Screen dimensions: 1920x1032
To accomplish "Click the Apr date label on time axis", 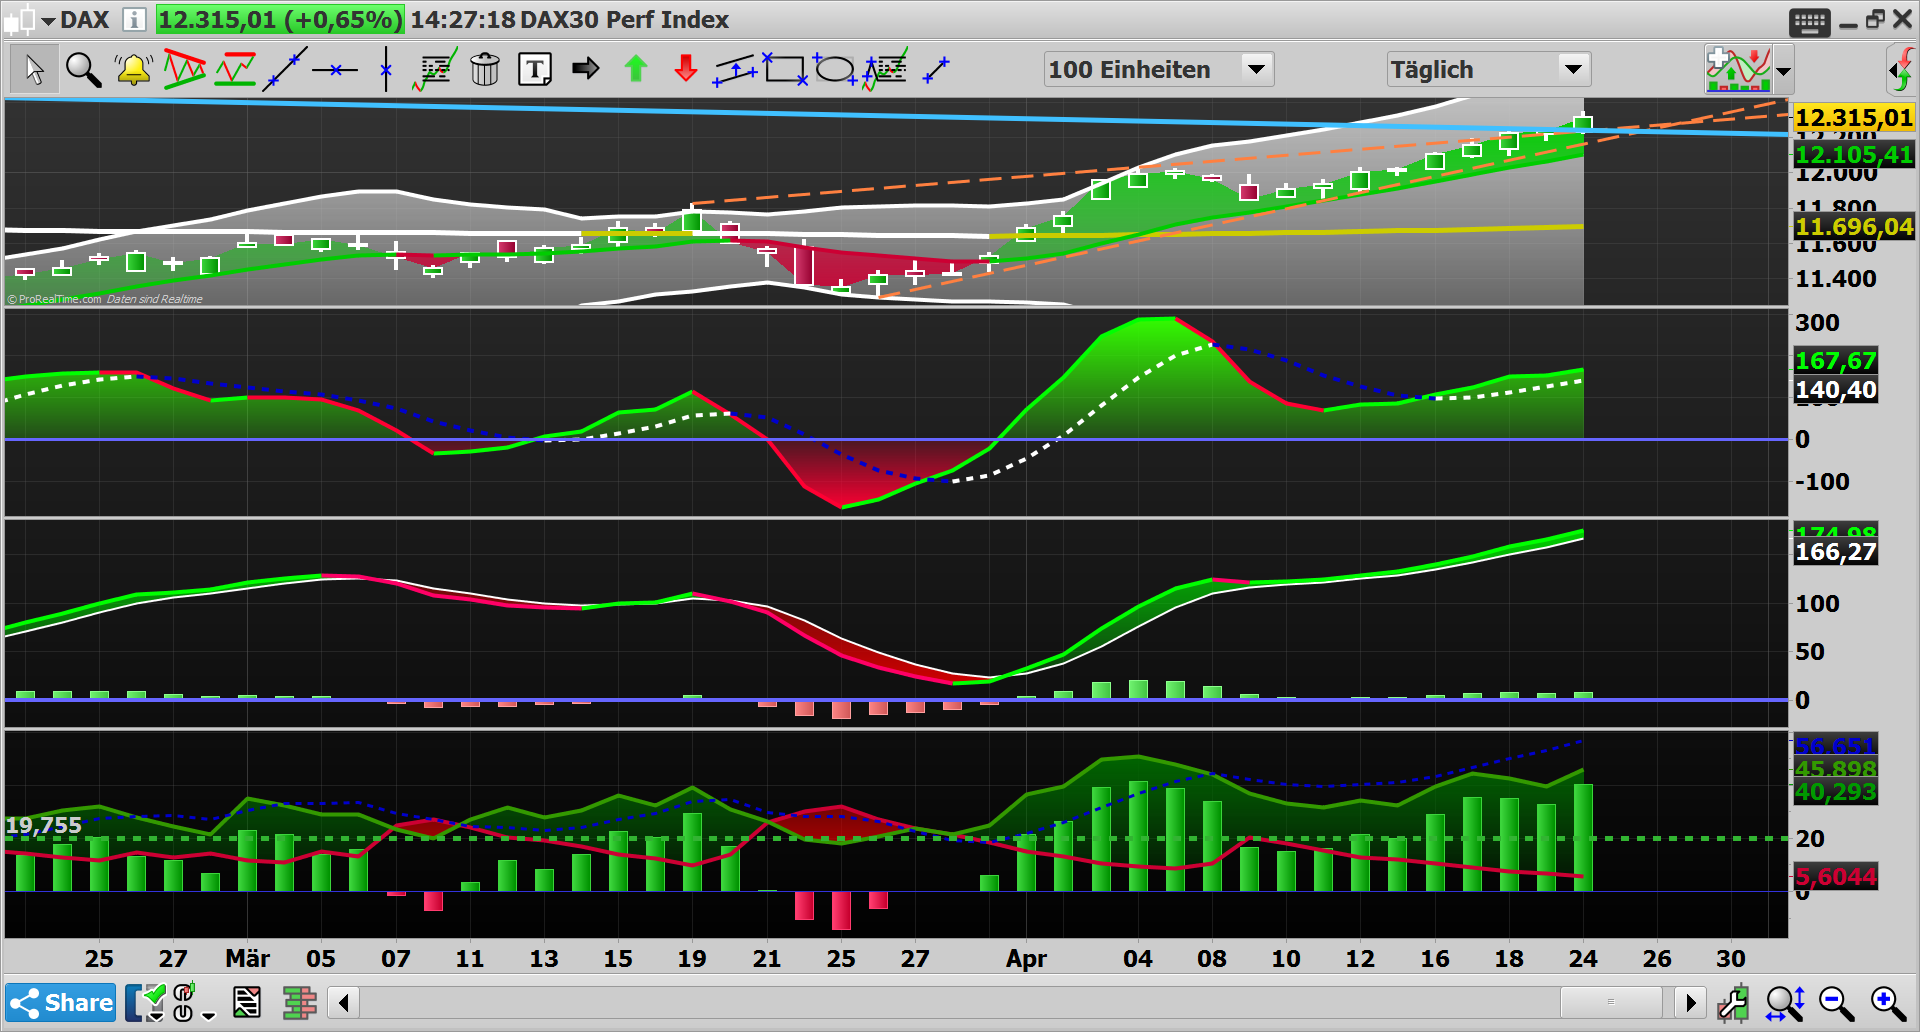I will coord(1026,958).
